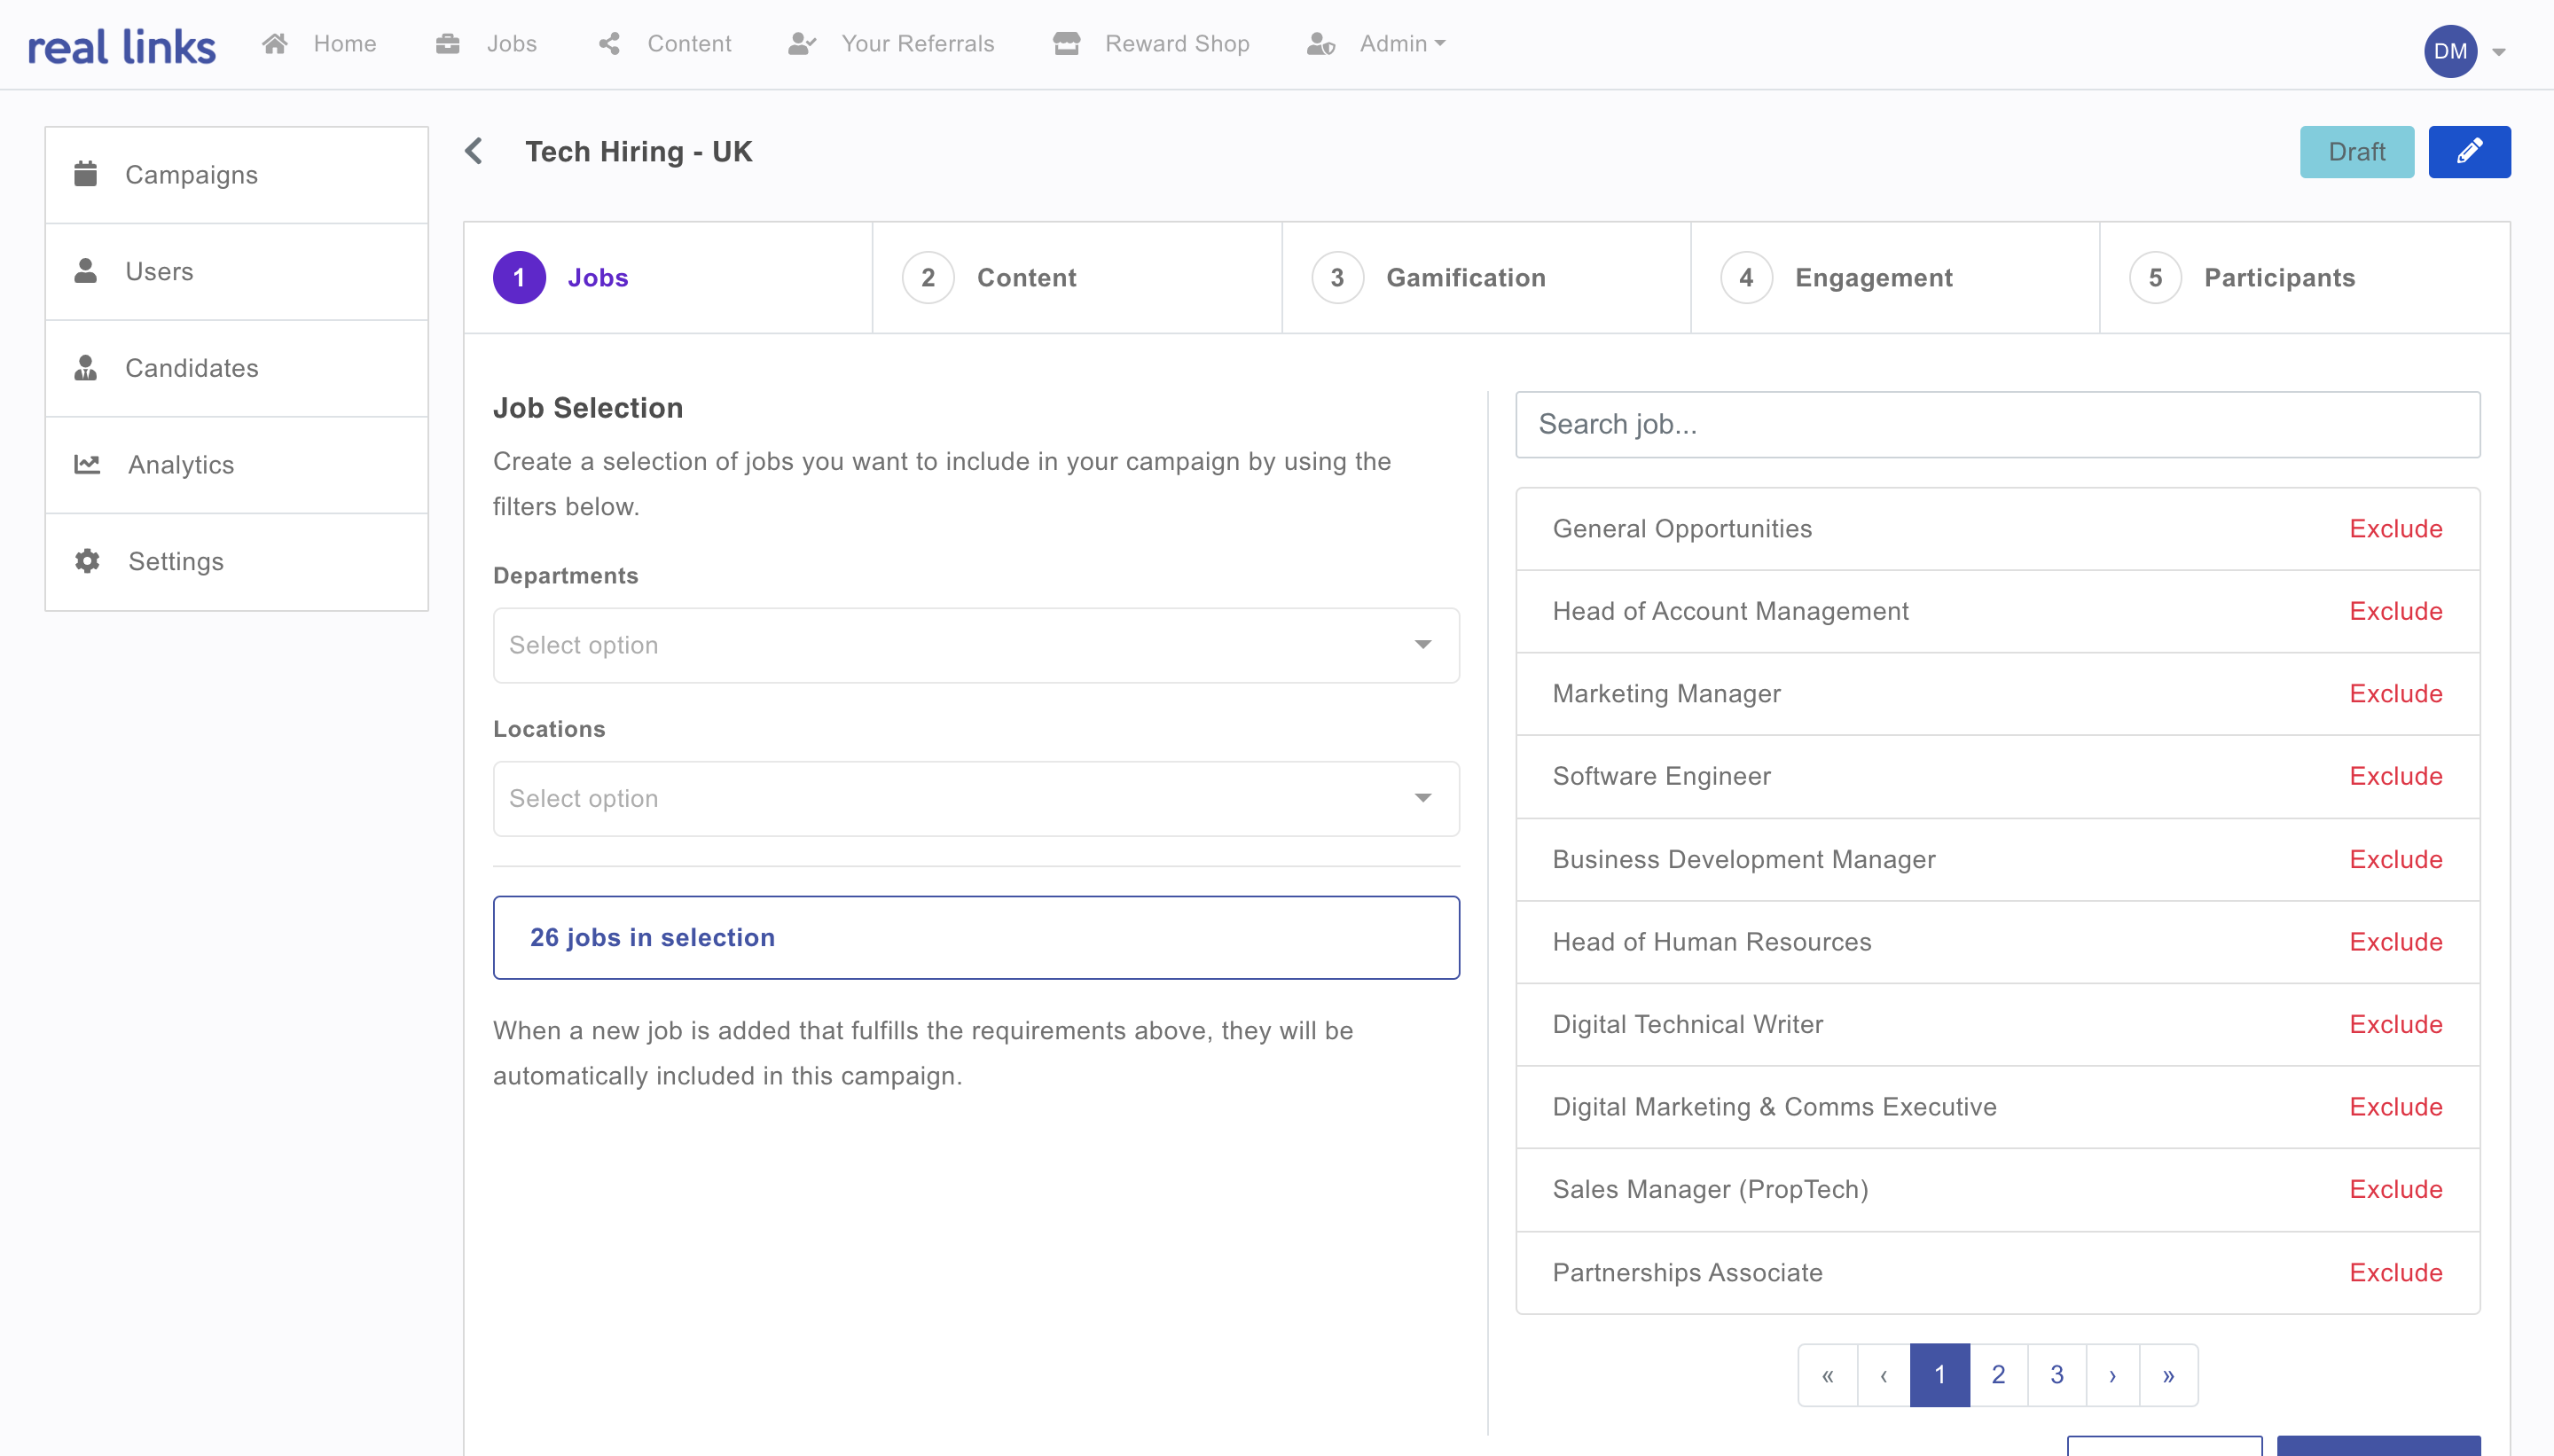Click the Search job input field
The height and width of the screenshot is (1456, 2554).
coord(1997,425)
